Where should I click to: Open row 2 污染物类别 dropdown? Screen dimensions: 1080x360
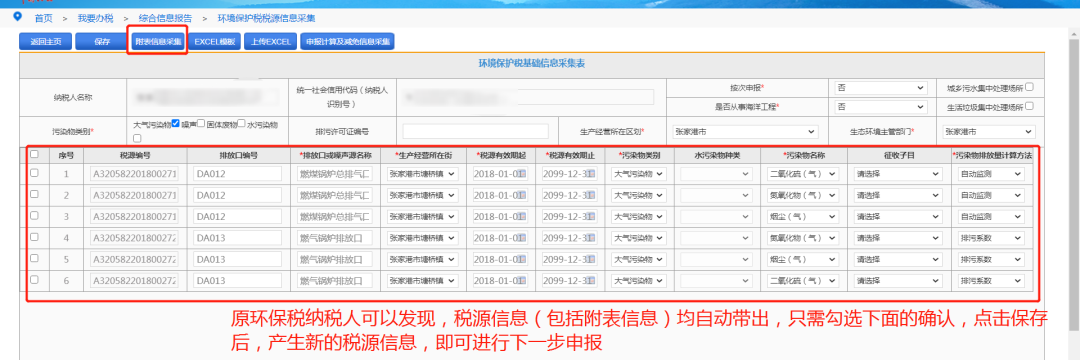639,196
